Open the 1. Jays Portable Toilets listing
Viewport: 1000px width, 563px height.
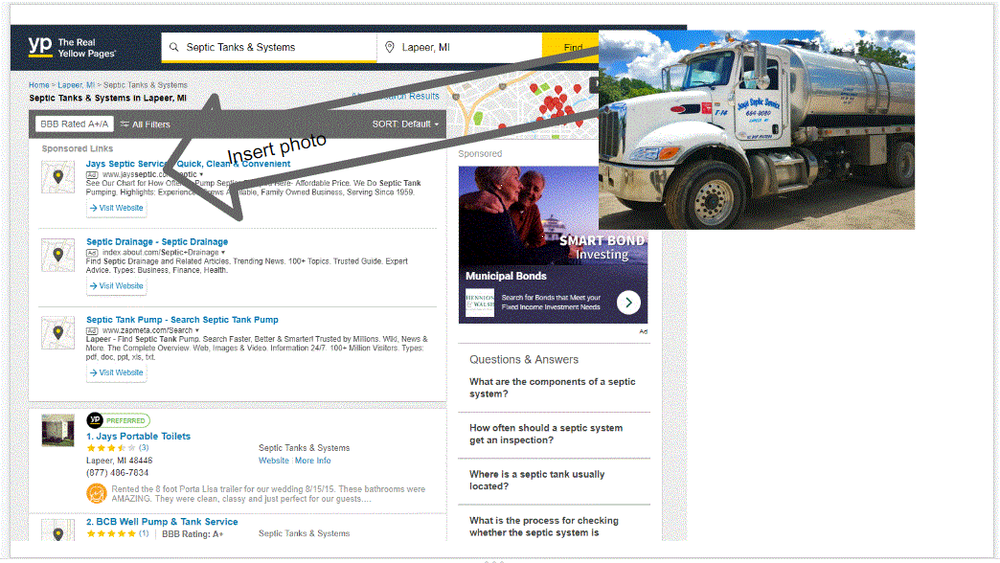pyautogui.click(x=138, y=436)
